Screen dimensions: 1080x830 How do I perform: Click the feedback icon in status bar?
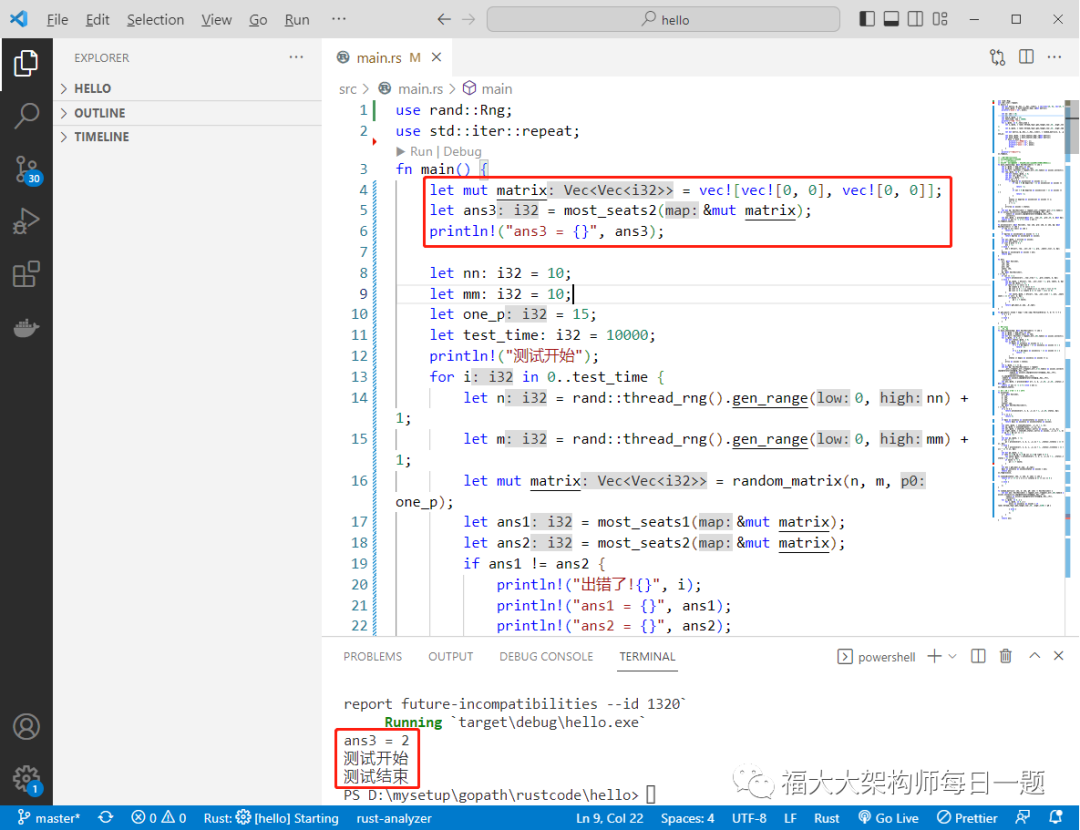(1023, 818)
